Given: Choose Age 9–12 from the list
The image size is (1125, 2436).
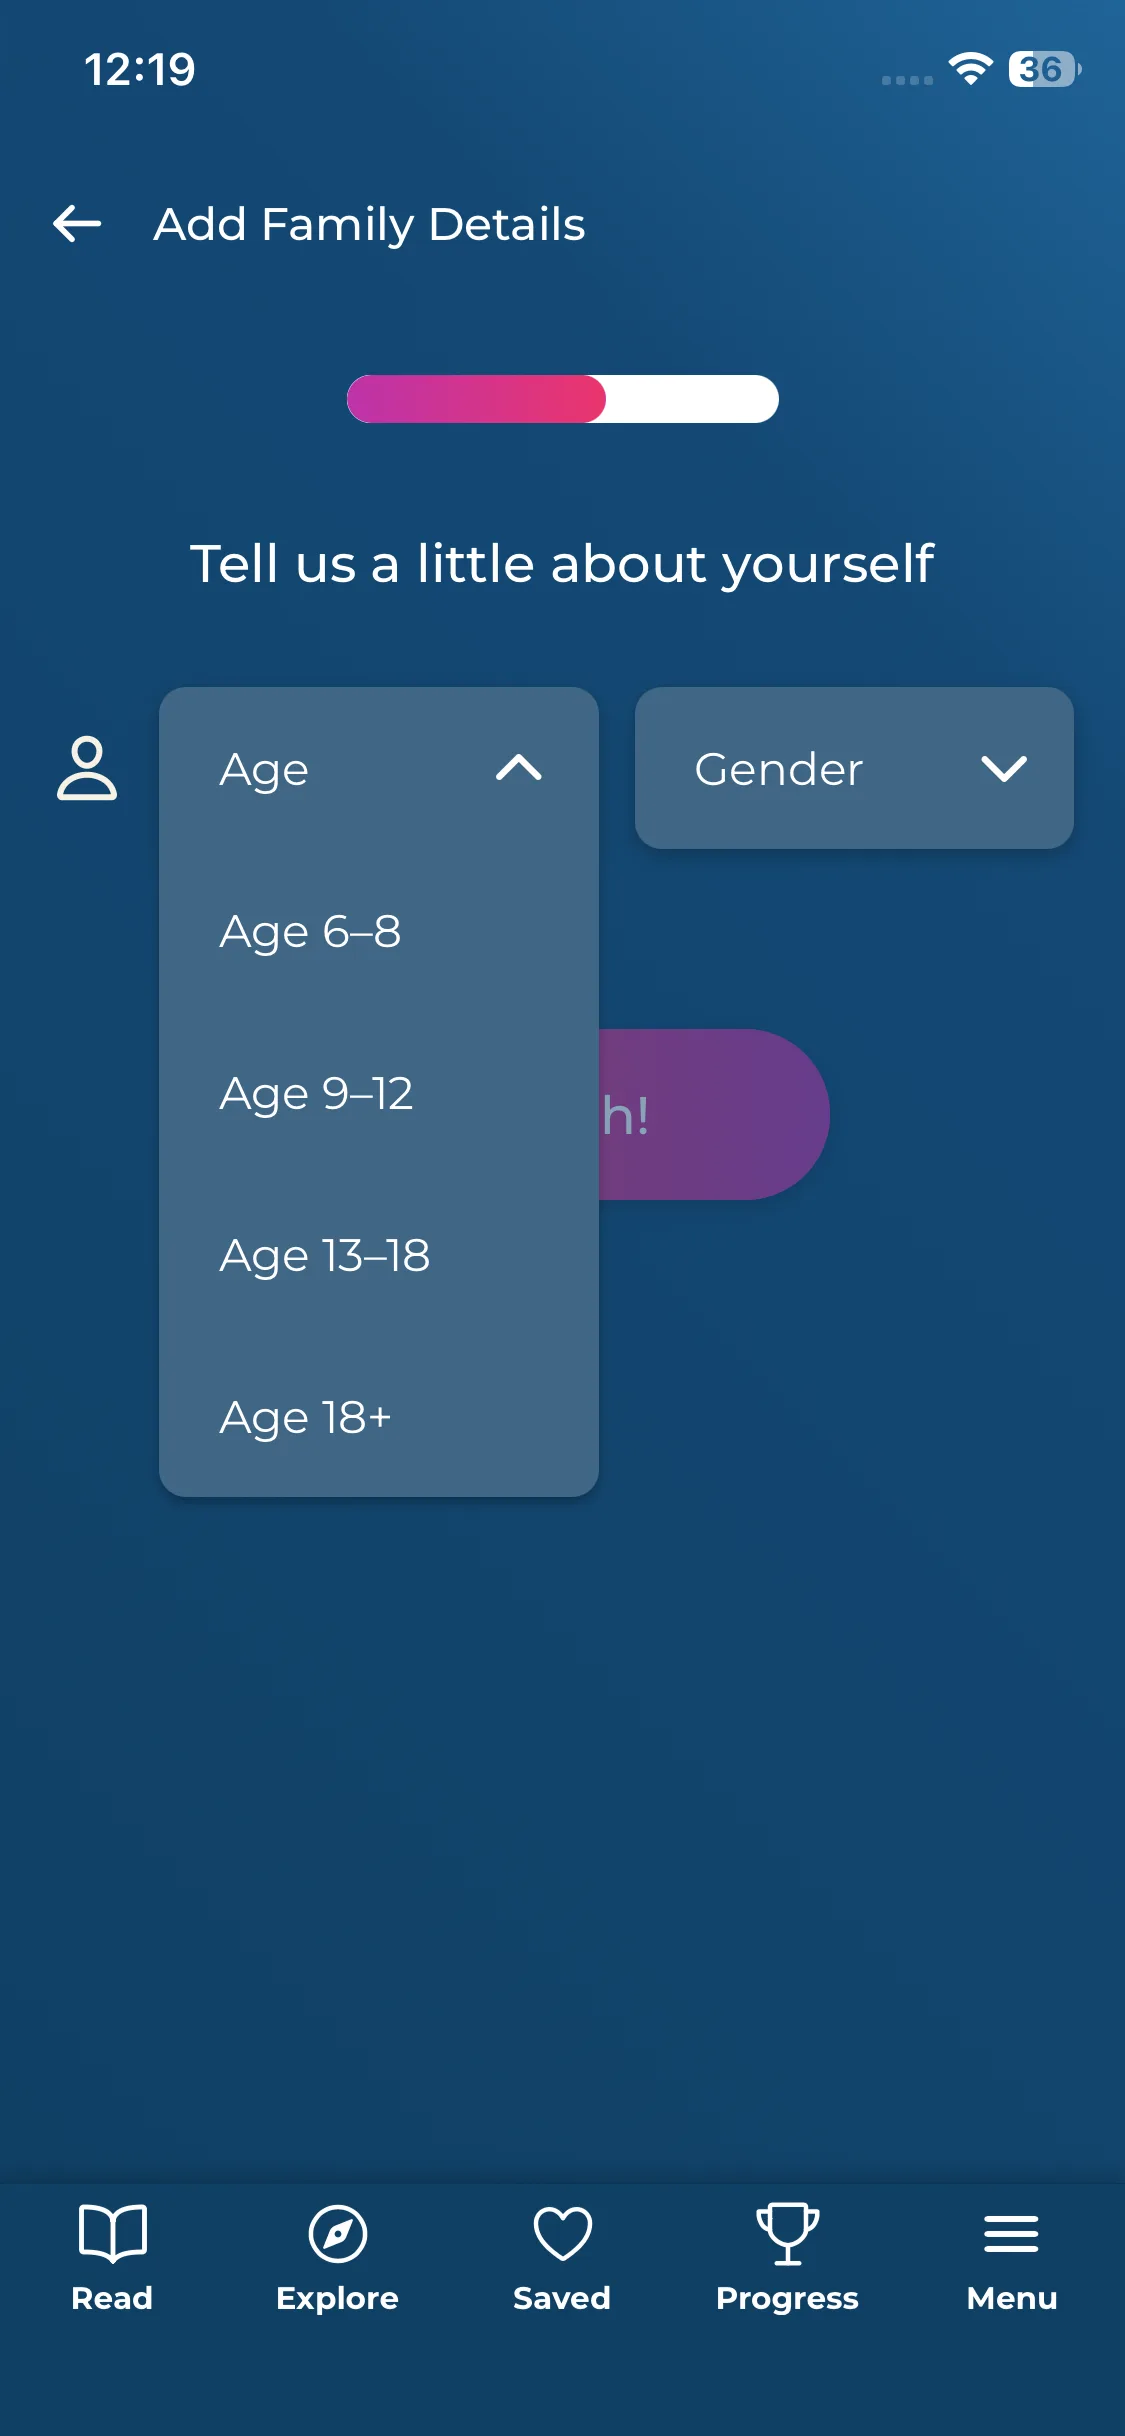Looking at the screenshot, I should tap(316, 1093).
